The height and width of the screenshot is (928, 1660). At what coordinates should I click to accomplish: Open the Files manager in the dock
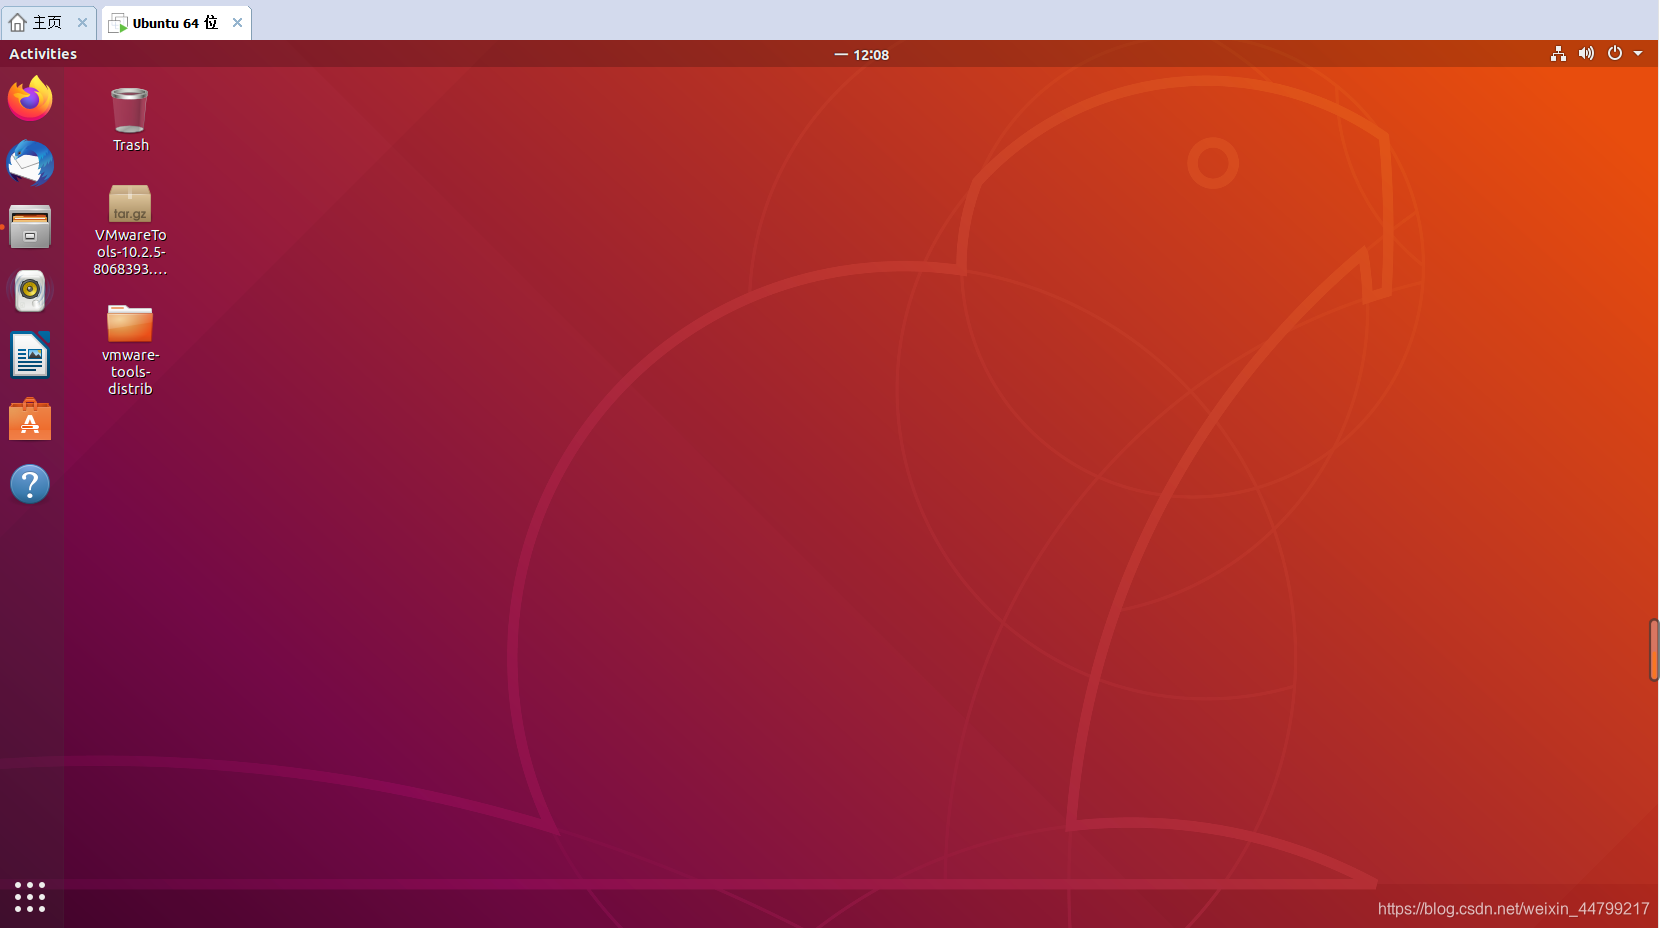point(30,227)
